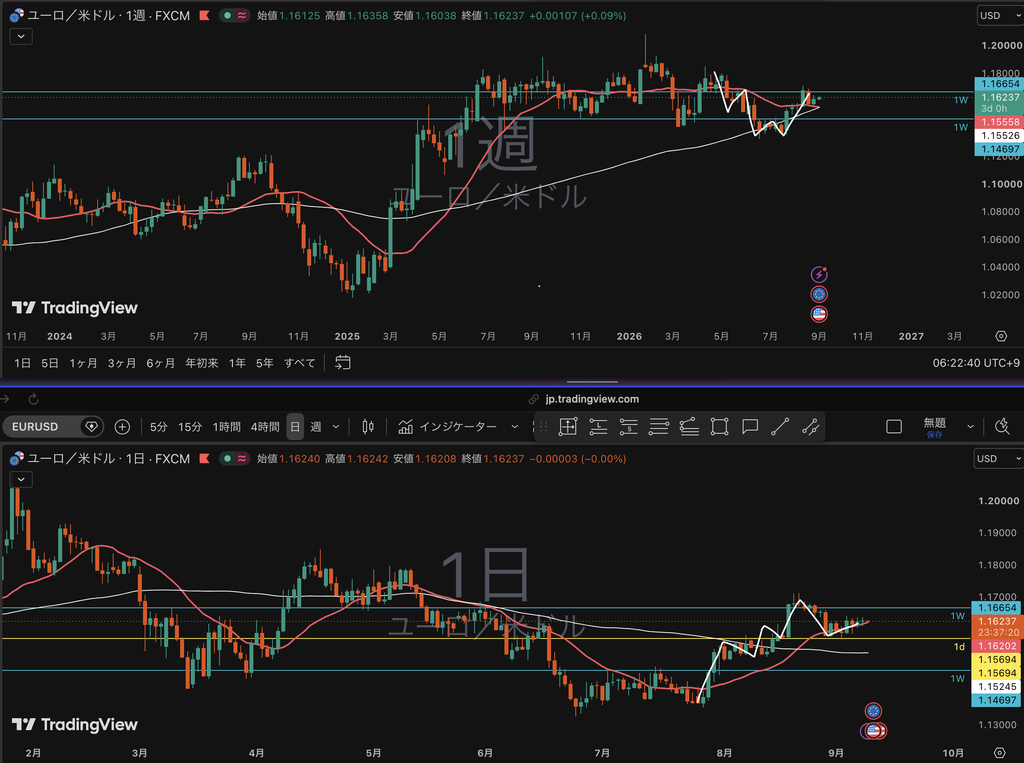Switch timeframe to 4時間
Image resolution: width=1024 pixels, height=763 pixels.
click(x=265, y=427)
